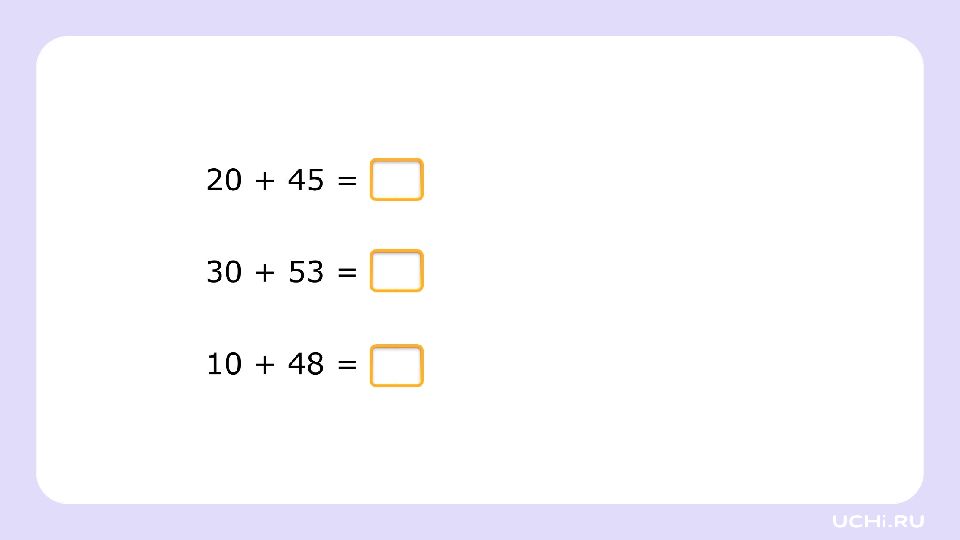This screenshot has width=960, height=540.
Task: Click the answer box for 20 + 45
Action: click(x=397, y=179)
